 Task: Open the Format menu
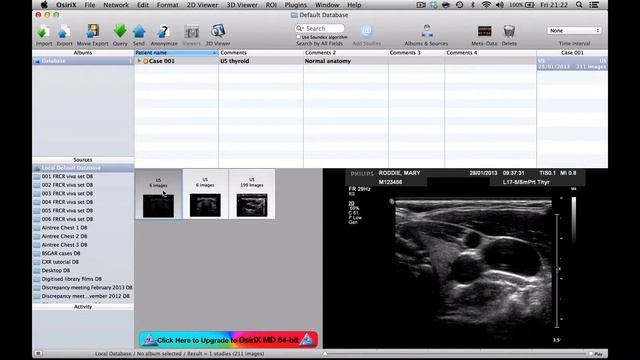[x=167, y=5]
